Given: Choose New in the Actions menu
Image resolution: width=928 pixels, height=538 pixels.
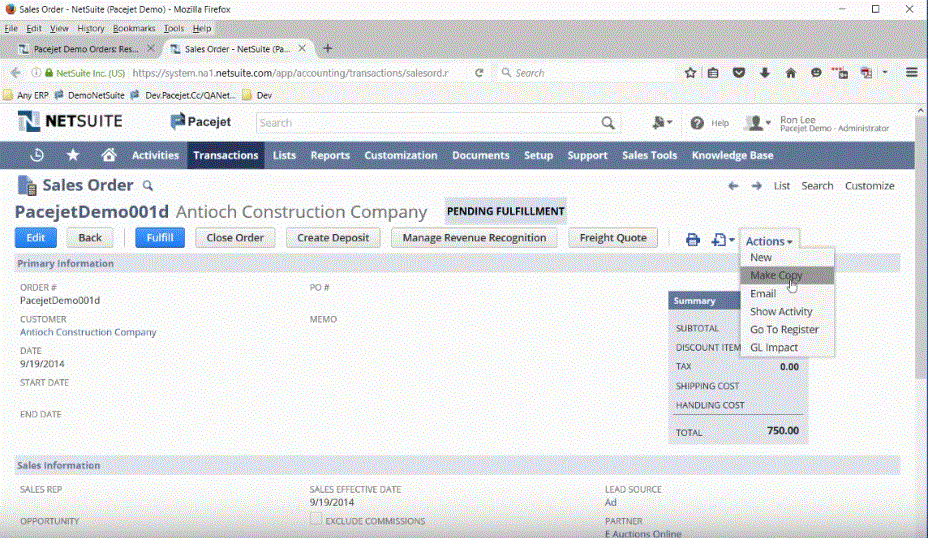Looking at the screenshot, I should tap(787, 257).
